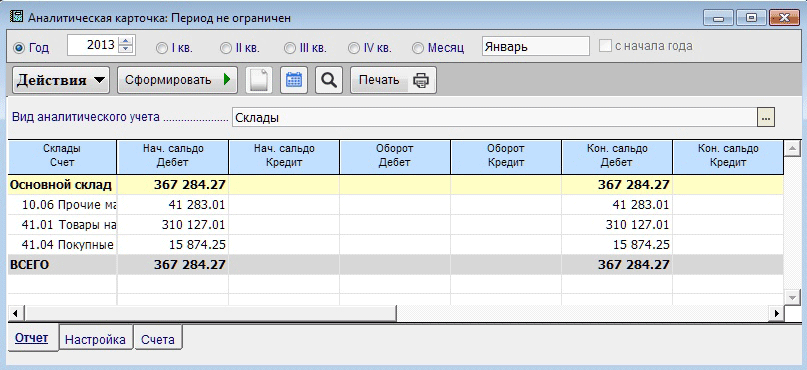Click the Склады analytical account field

point(495,117)
